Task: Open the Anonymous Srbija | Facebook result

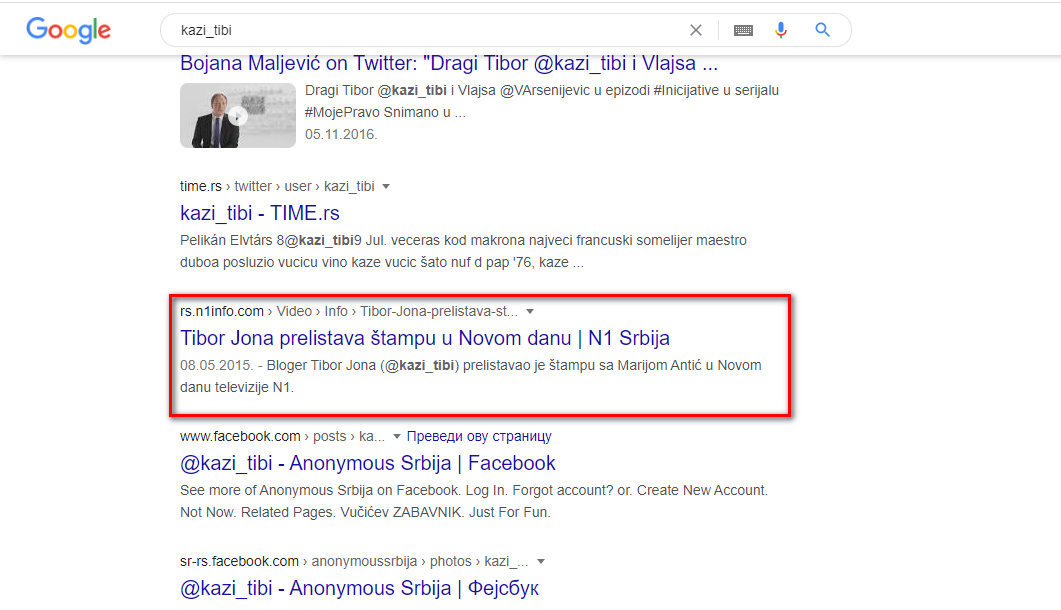Action: pos(368,463)
